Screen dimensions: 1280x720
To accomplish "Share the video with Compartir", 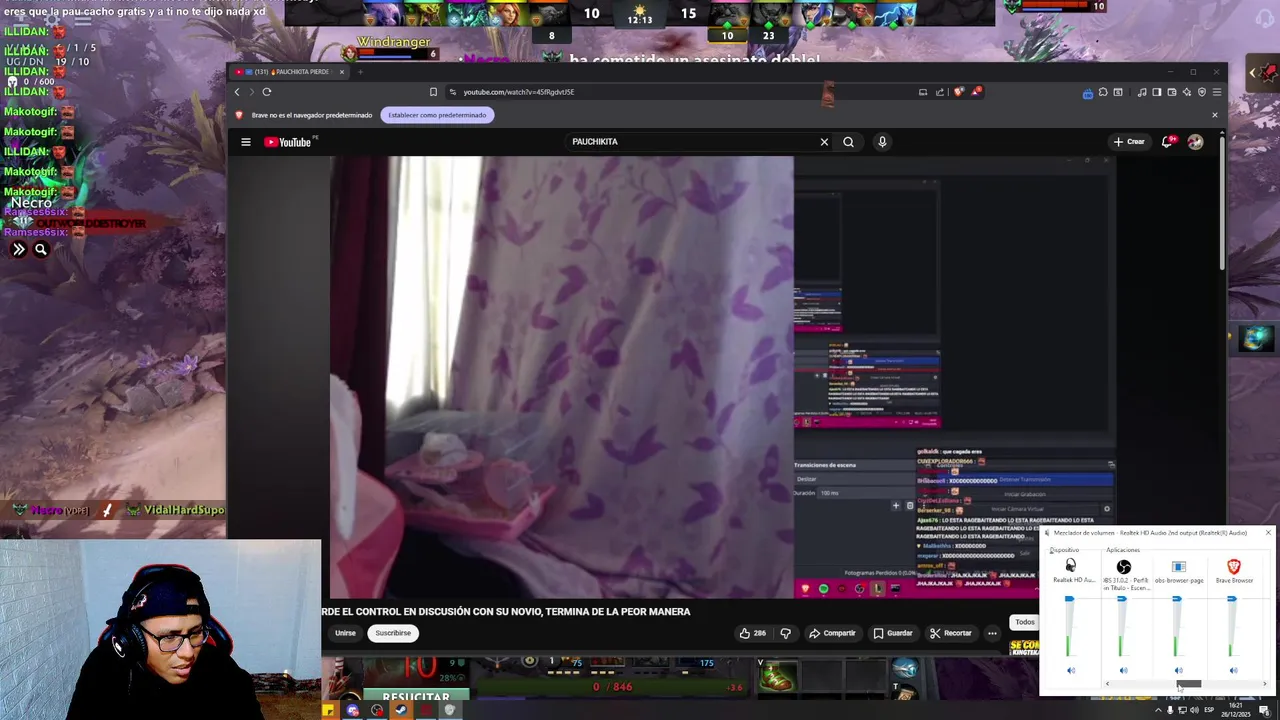I will pos(832,633).
